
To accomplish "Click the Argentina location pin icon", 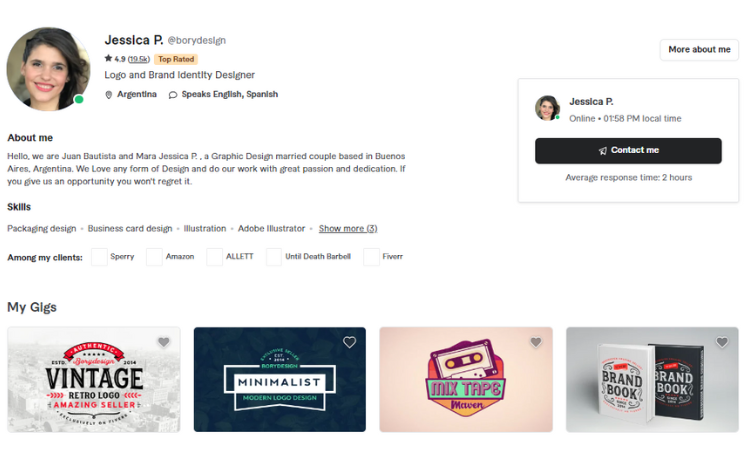I will (x=108, y=95).
